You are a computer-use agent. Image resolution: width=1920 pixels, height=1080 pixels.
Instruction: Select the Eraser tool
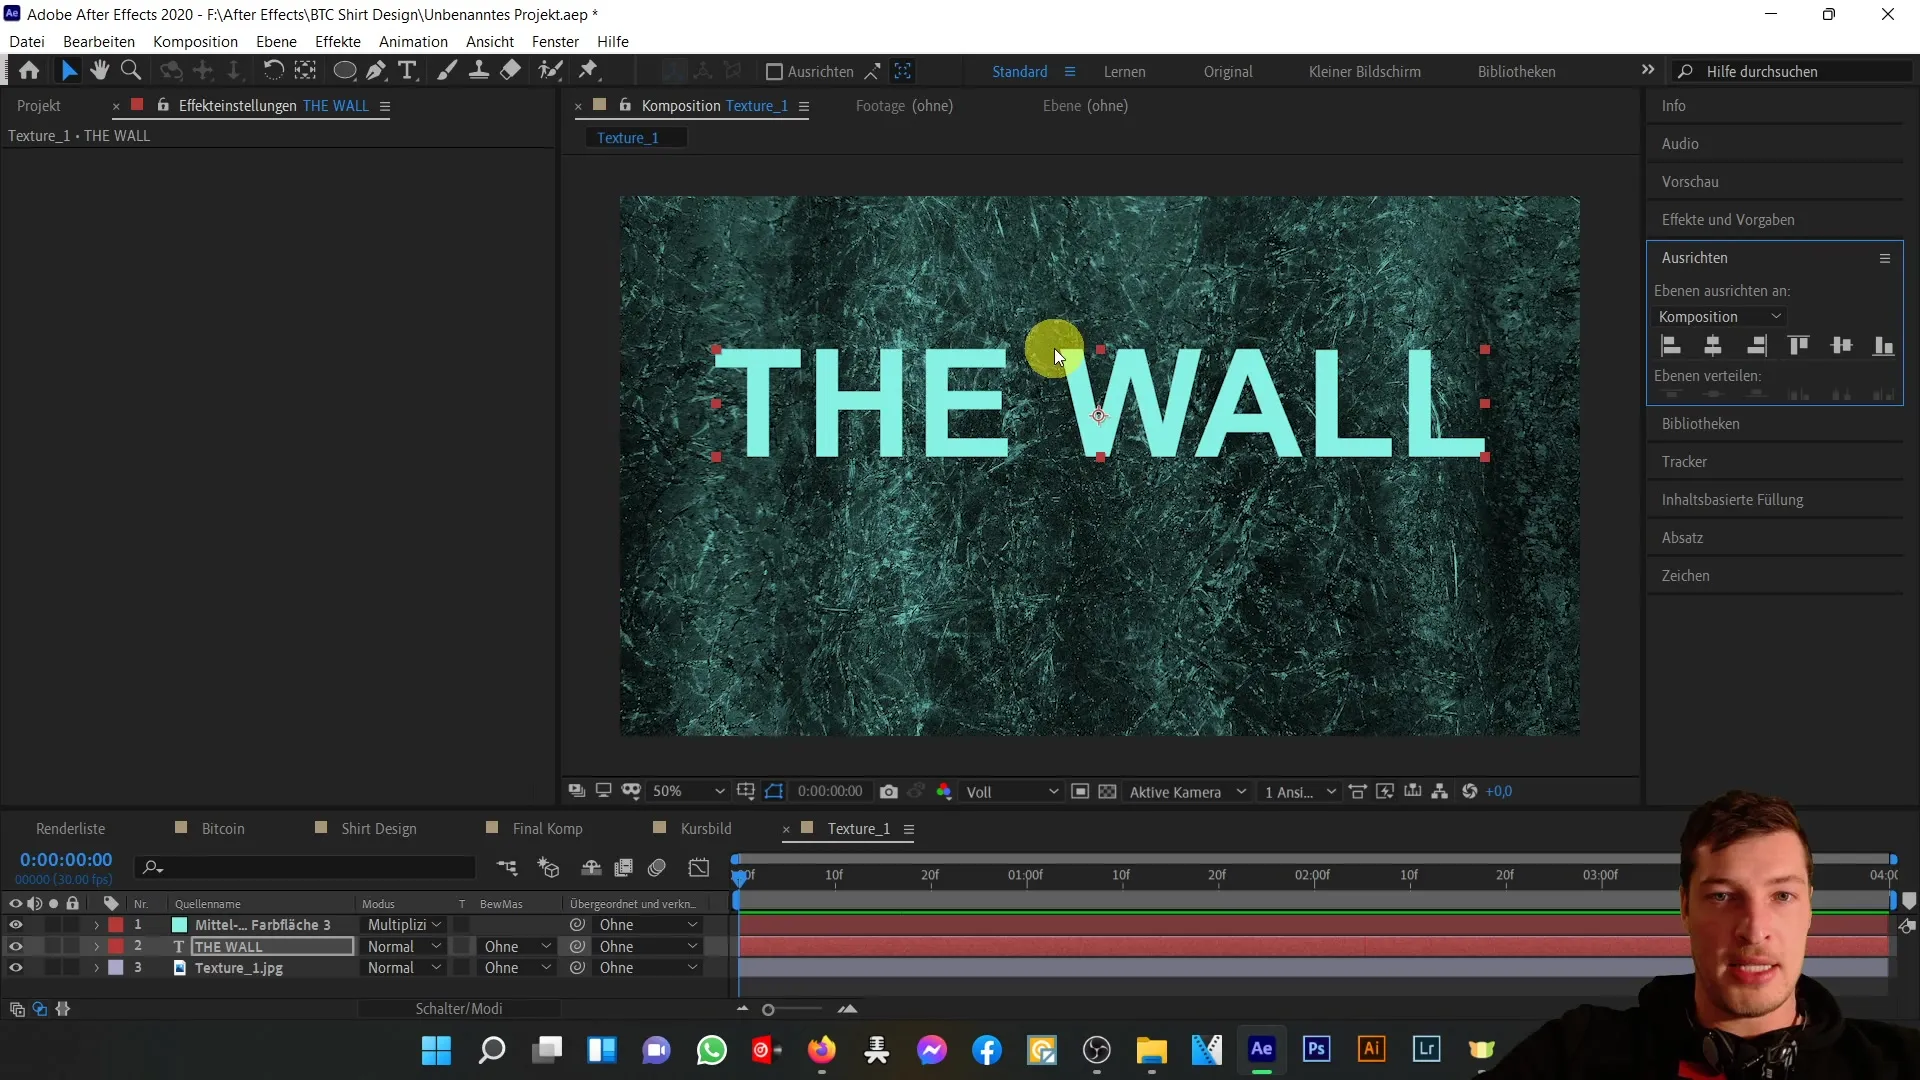tap(511, 71)
